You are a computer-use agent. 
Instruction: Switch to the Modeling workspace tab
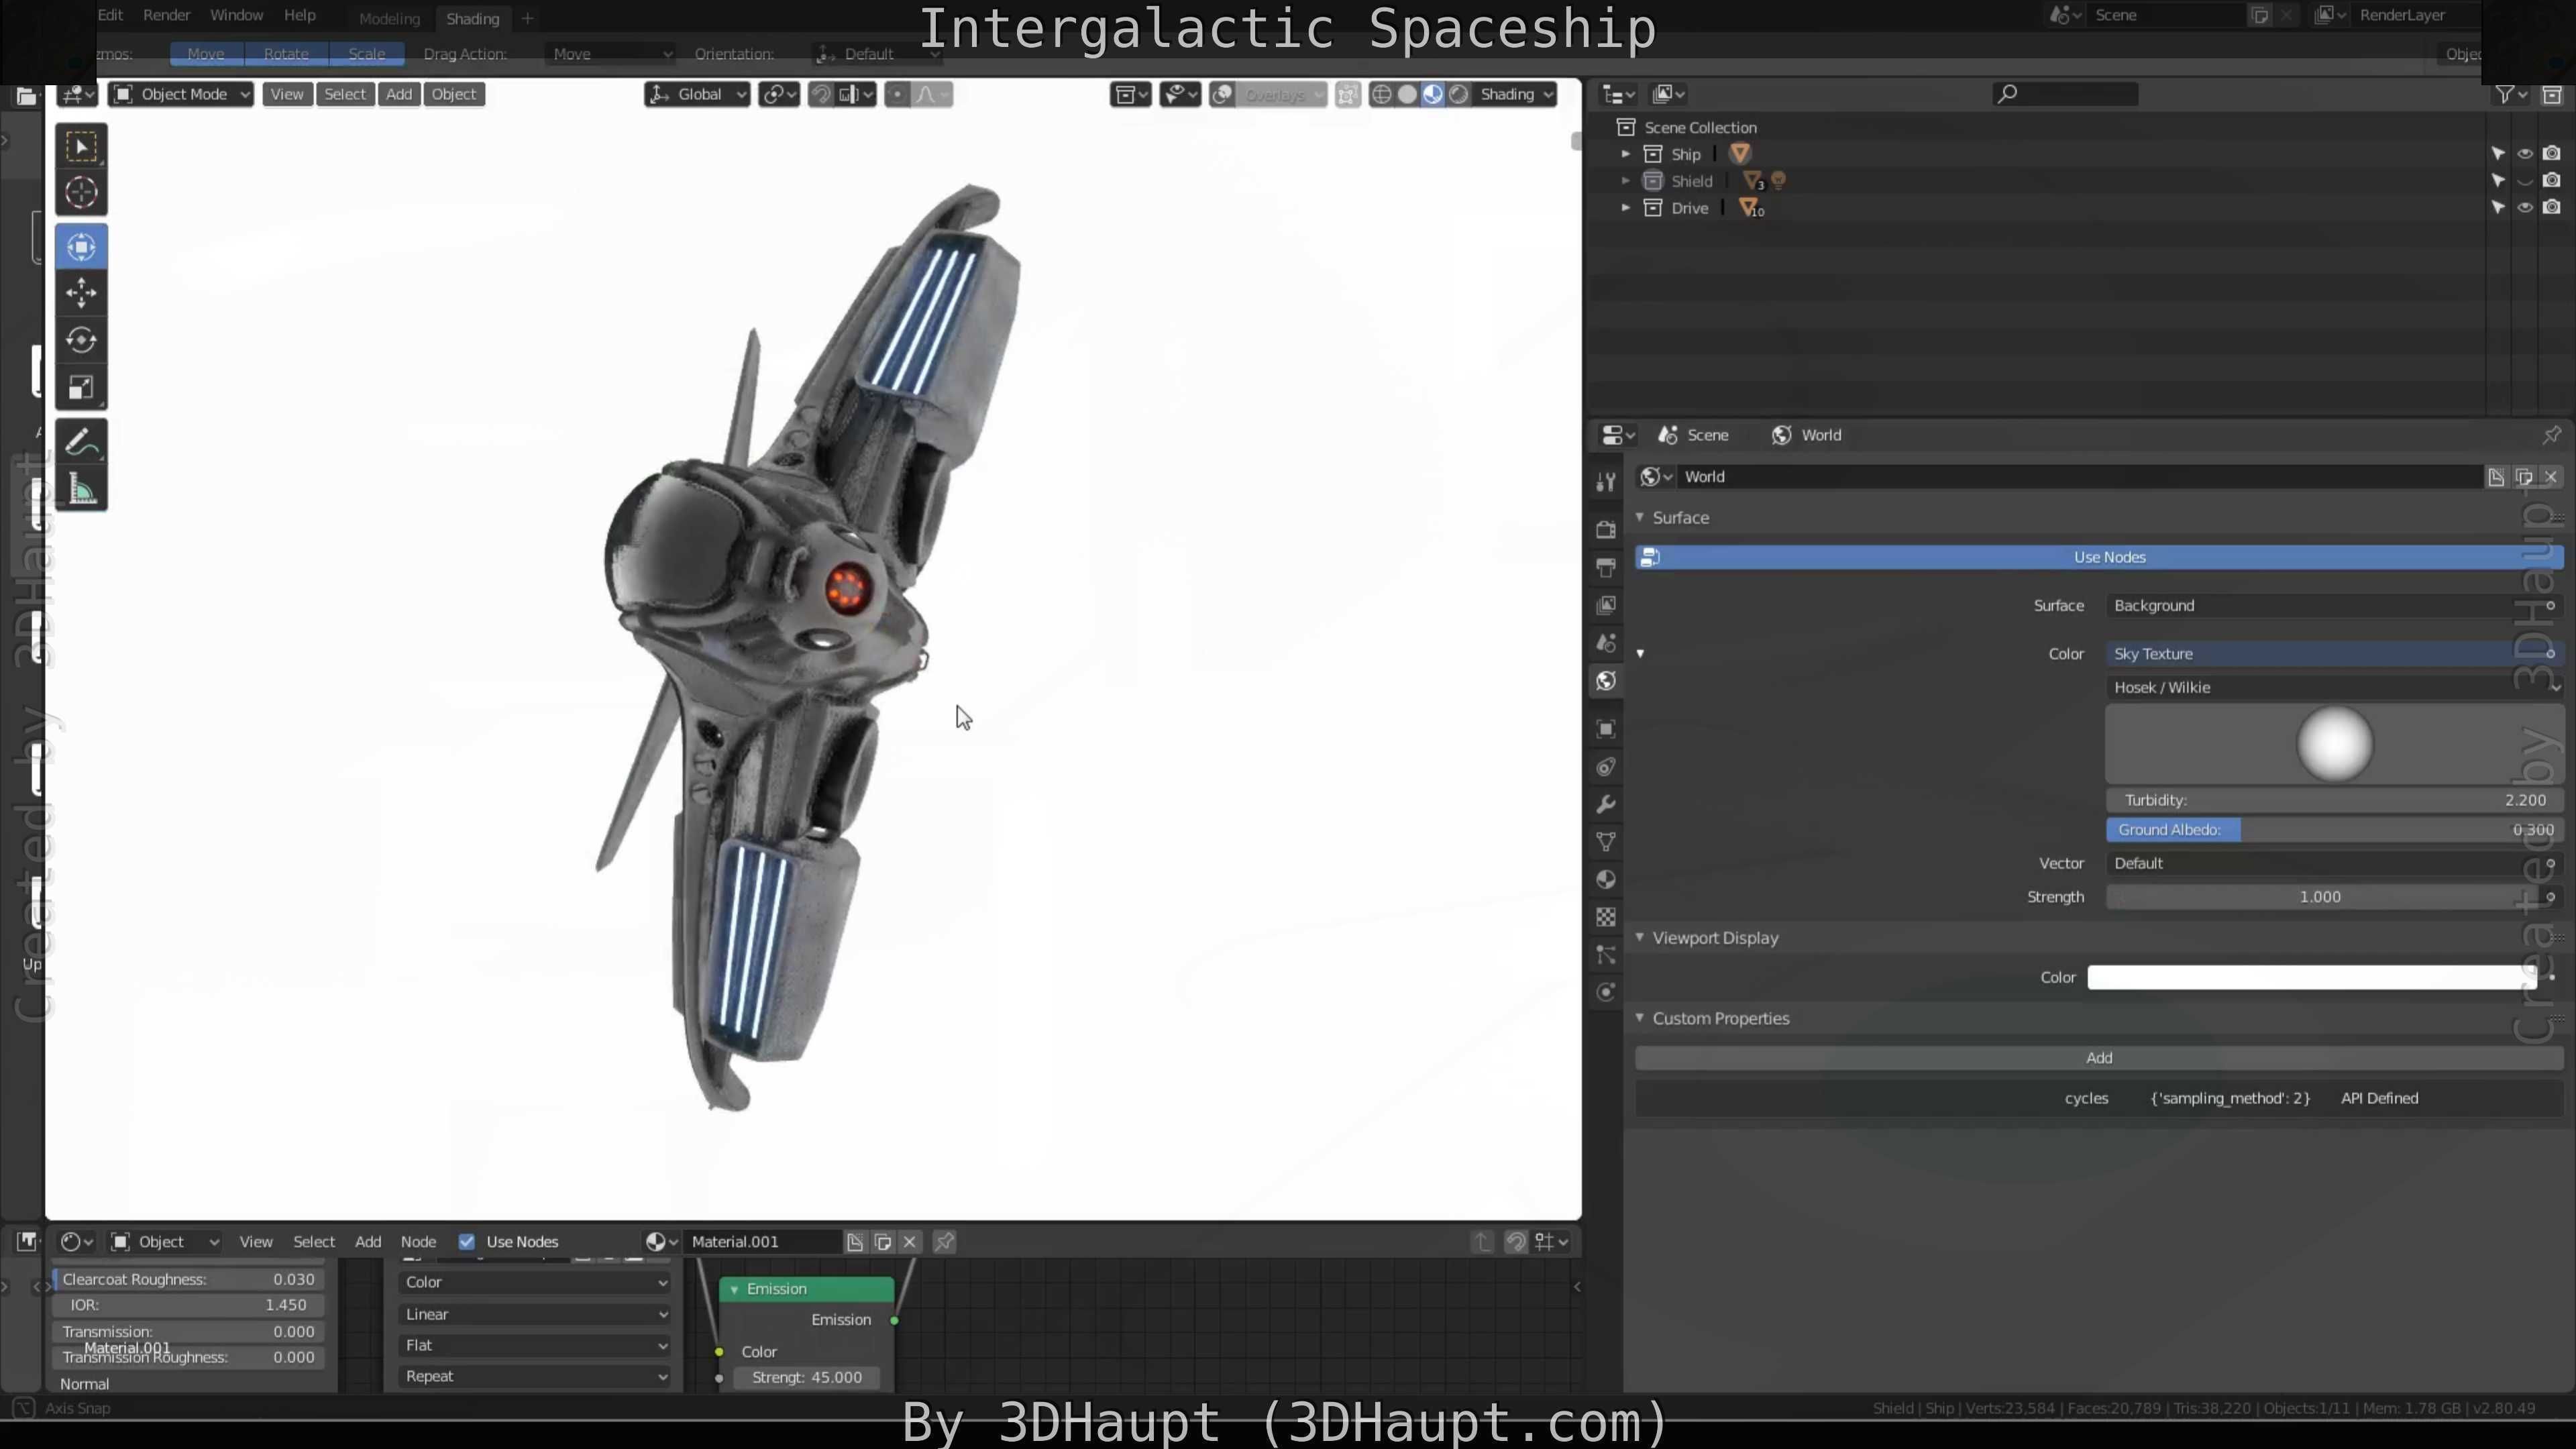tap(389, 18)
